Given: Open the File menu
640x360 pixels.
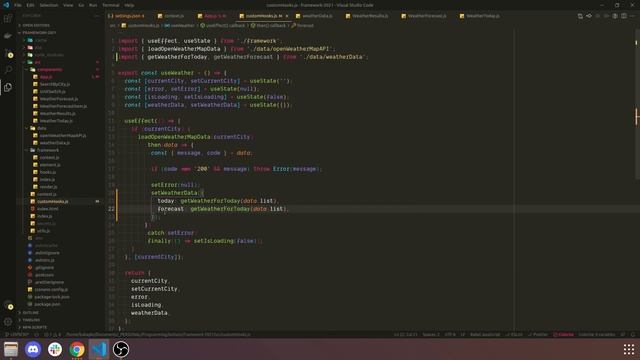Looking at the screenshot, I should (18, 5).
